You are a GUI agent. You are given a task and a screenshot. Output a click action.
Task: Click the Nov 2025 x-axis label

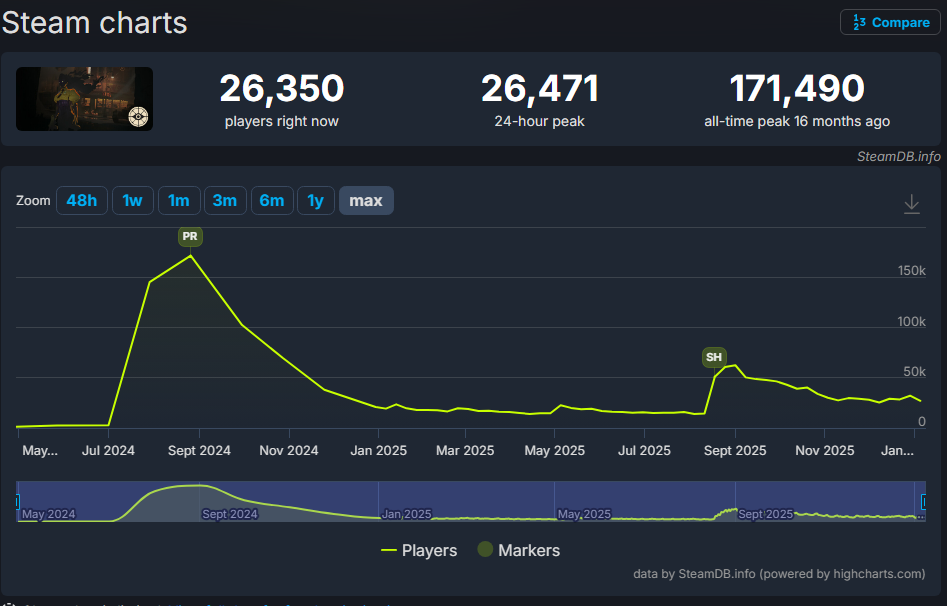[824, 451]
